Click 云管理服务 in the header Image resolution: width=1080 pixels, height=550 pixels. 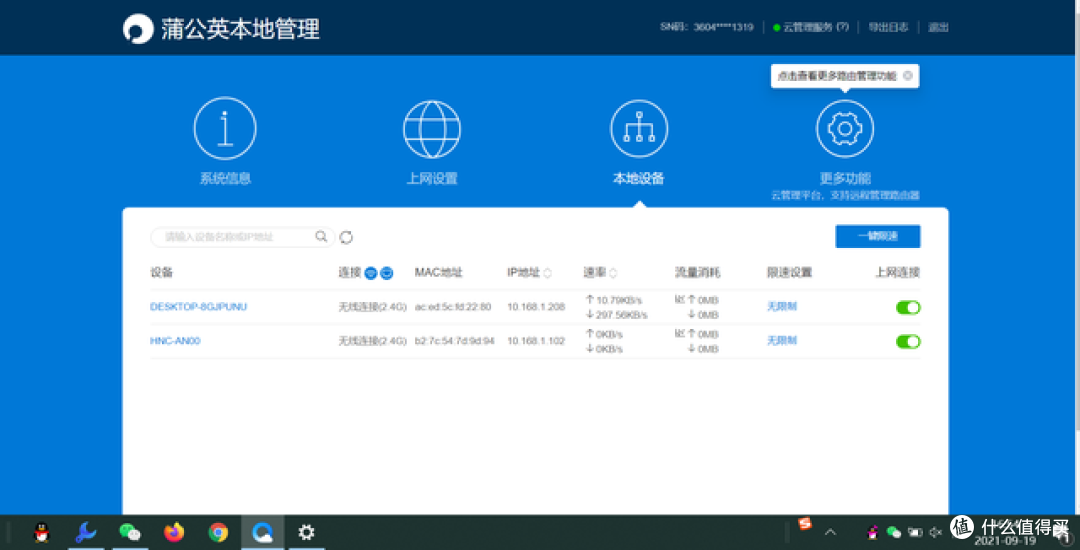tap(808, 28)
